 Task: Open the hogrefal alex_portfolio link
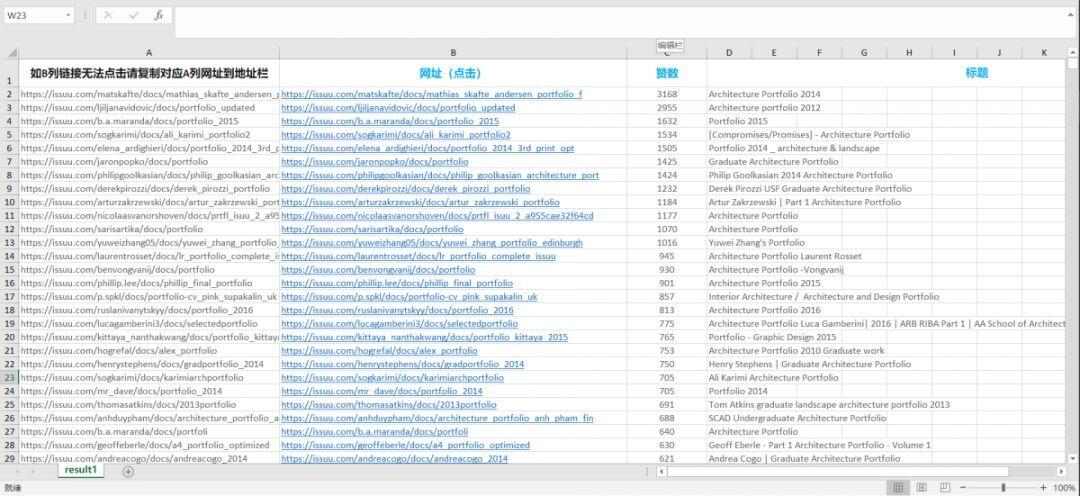pos(379,351)
